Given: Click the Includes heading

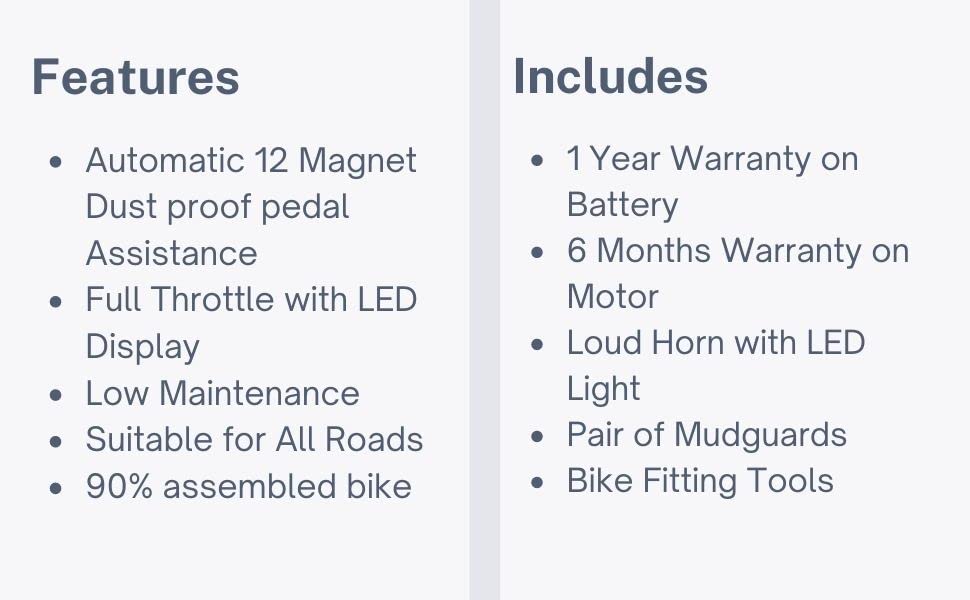Looking at the screenshot, I should tap(610, 77).
